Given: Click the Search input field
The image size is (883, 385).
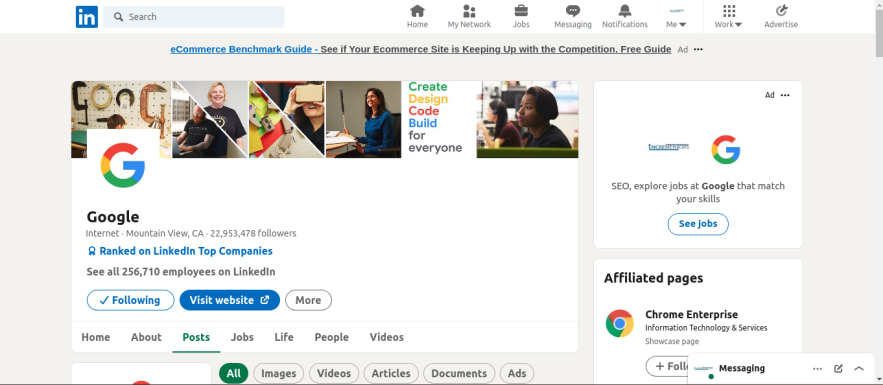Looking at the screenshot, I should [x=194, y=17].
